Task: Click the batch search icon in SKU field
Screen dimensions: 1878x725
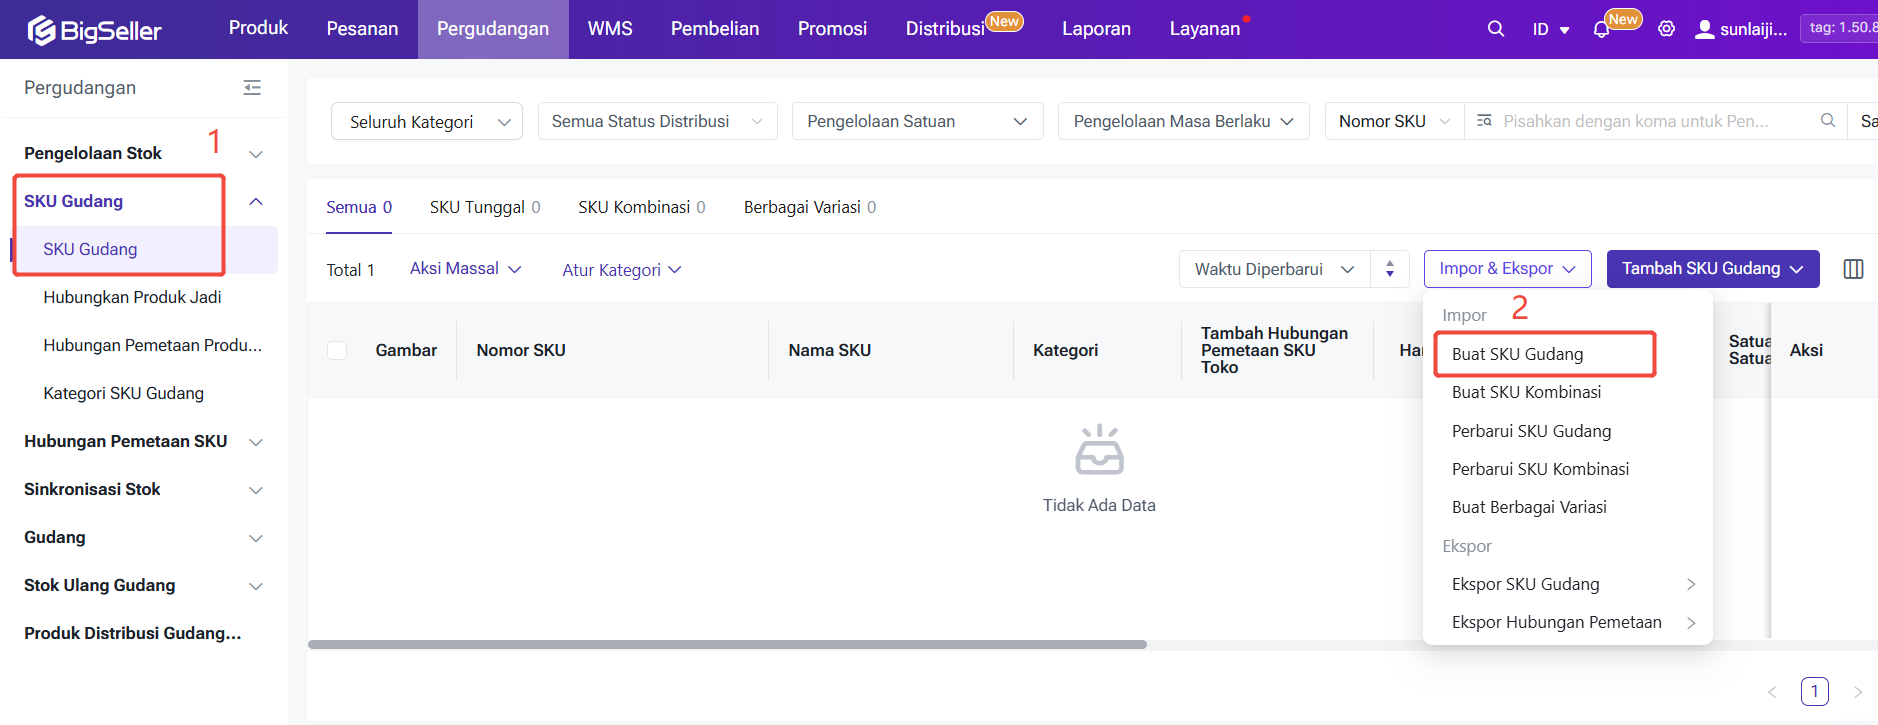Action: (1484, 121)
